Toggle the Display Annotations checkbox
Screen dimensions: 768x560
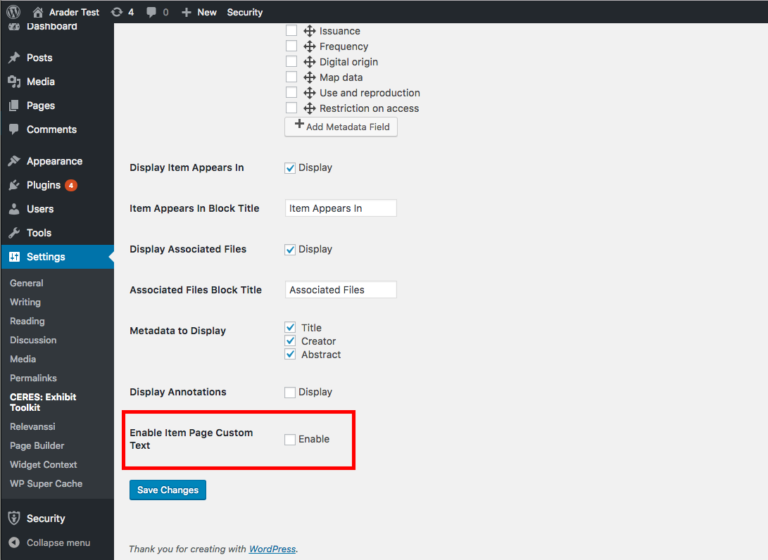(290, 392)
